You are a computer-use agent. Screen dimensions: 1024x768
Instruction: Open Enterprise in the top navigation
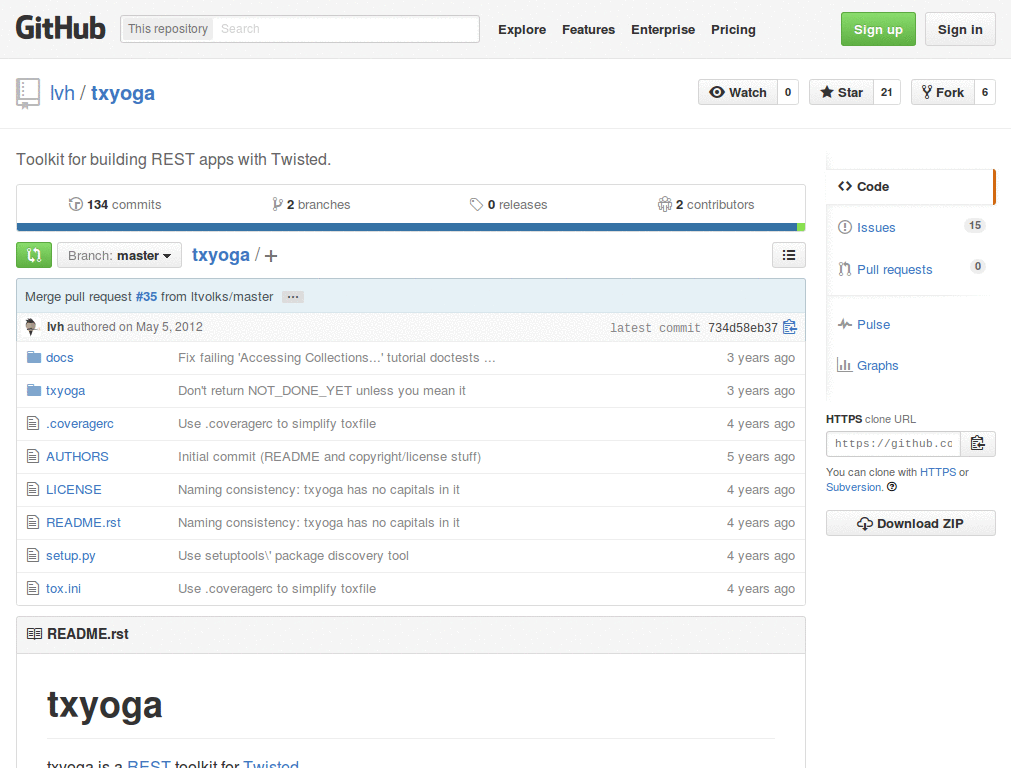click(663, 29)
